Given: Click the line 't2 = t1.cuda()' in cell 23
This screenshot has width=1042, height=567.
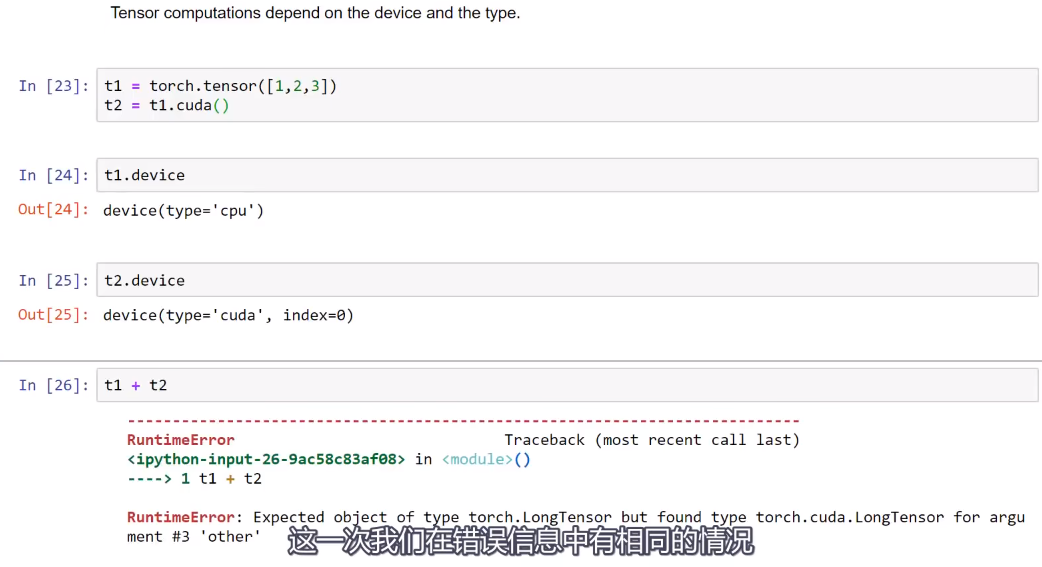Looking at the screenshot, I should coord(167,105).
